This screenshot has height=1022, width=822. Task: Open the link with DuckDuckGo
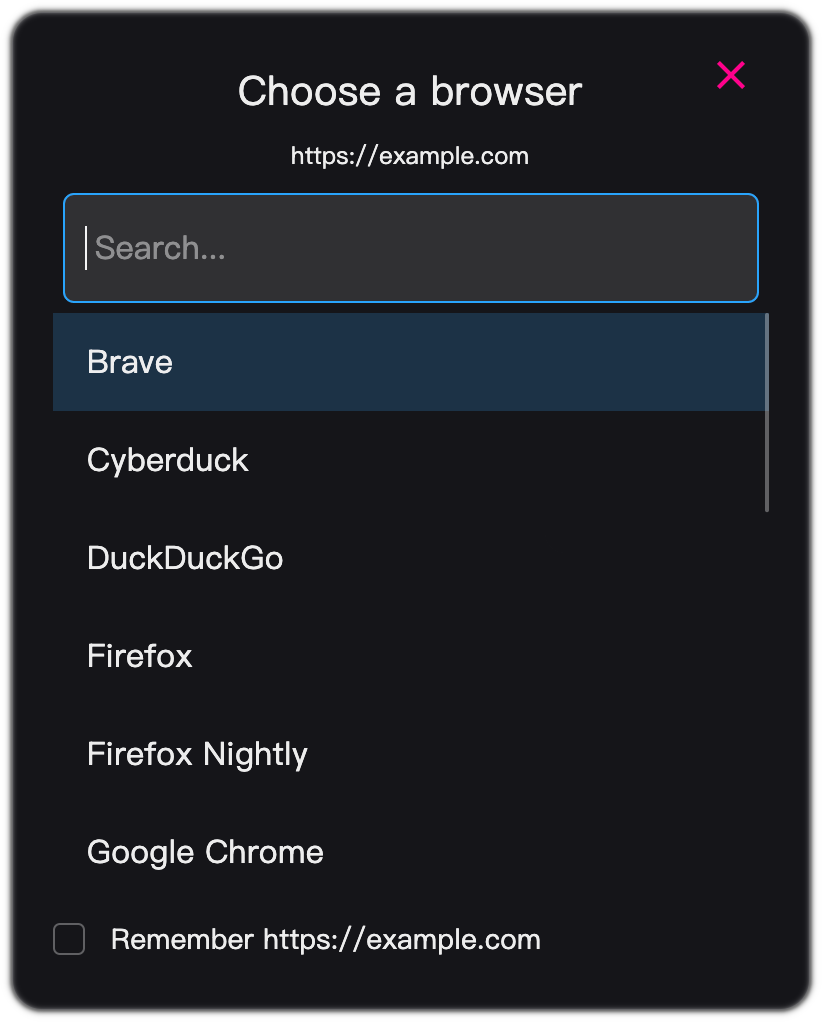pyautogui.click(x=185, y=558)
